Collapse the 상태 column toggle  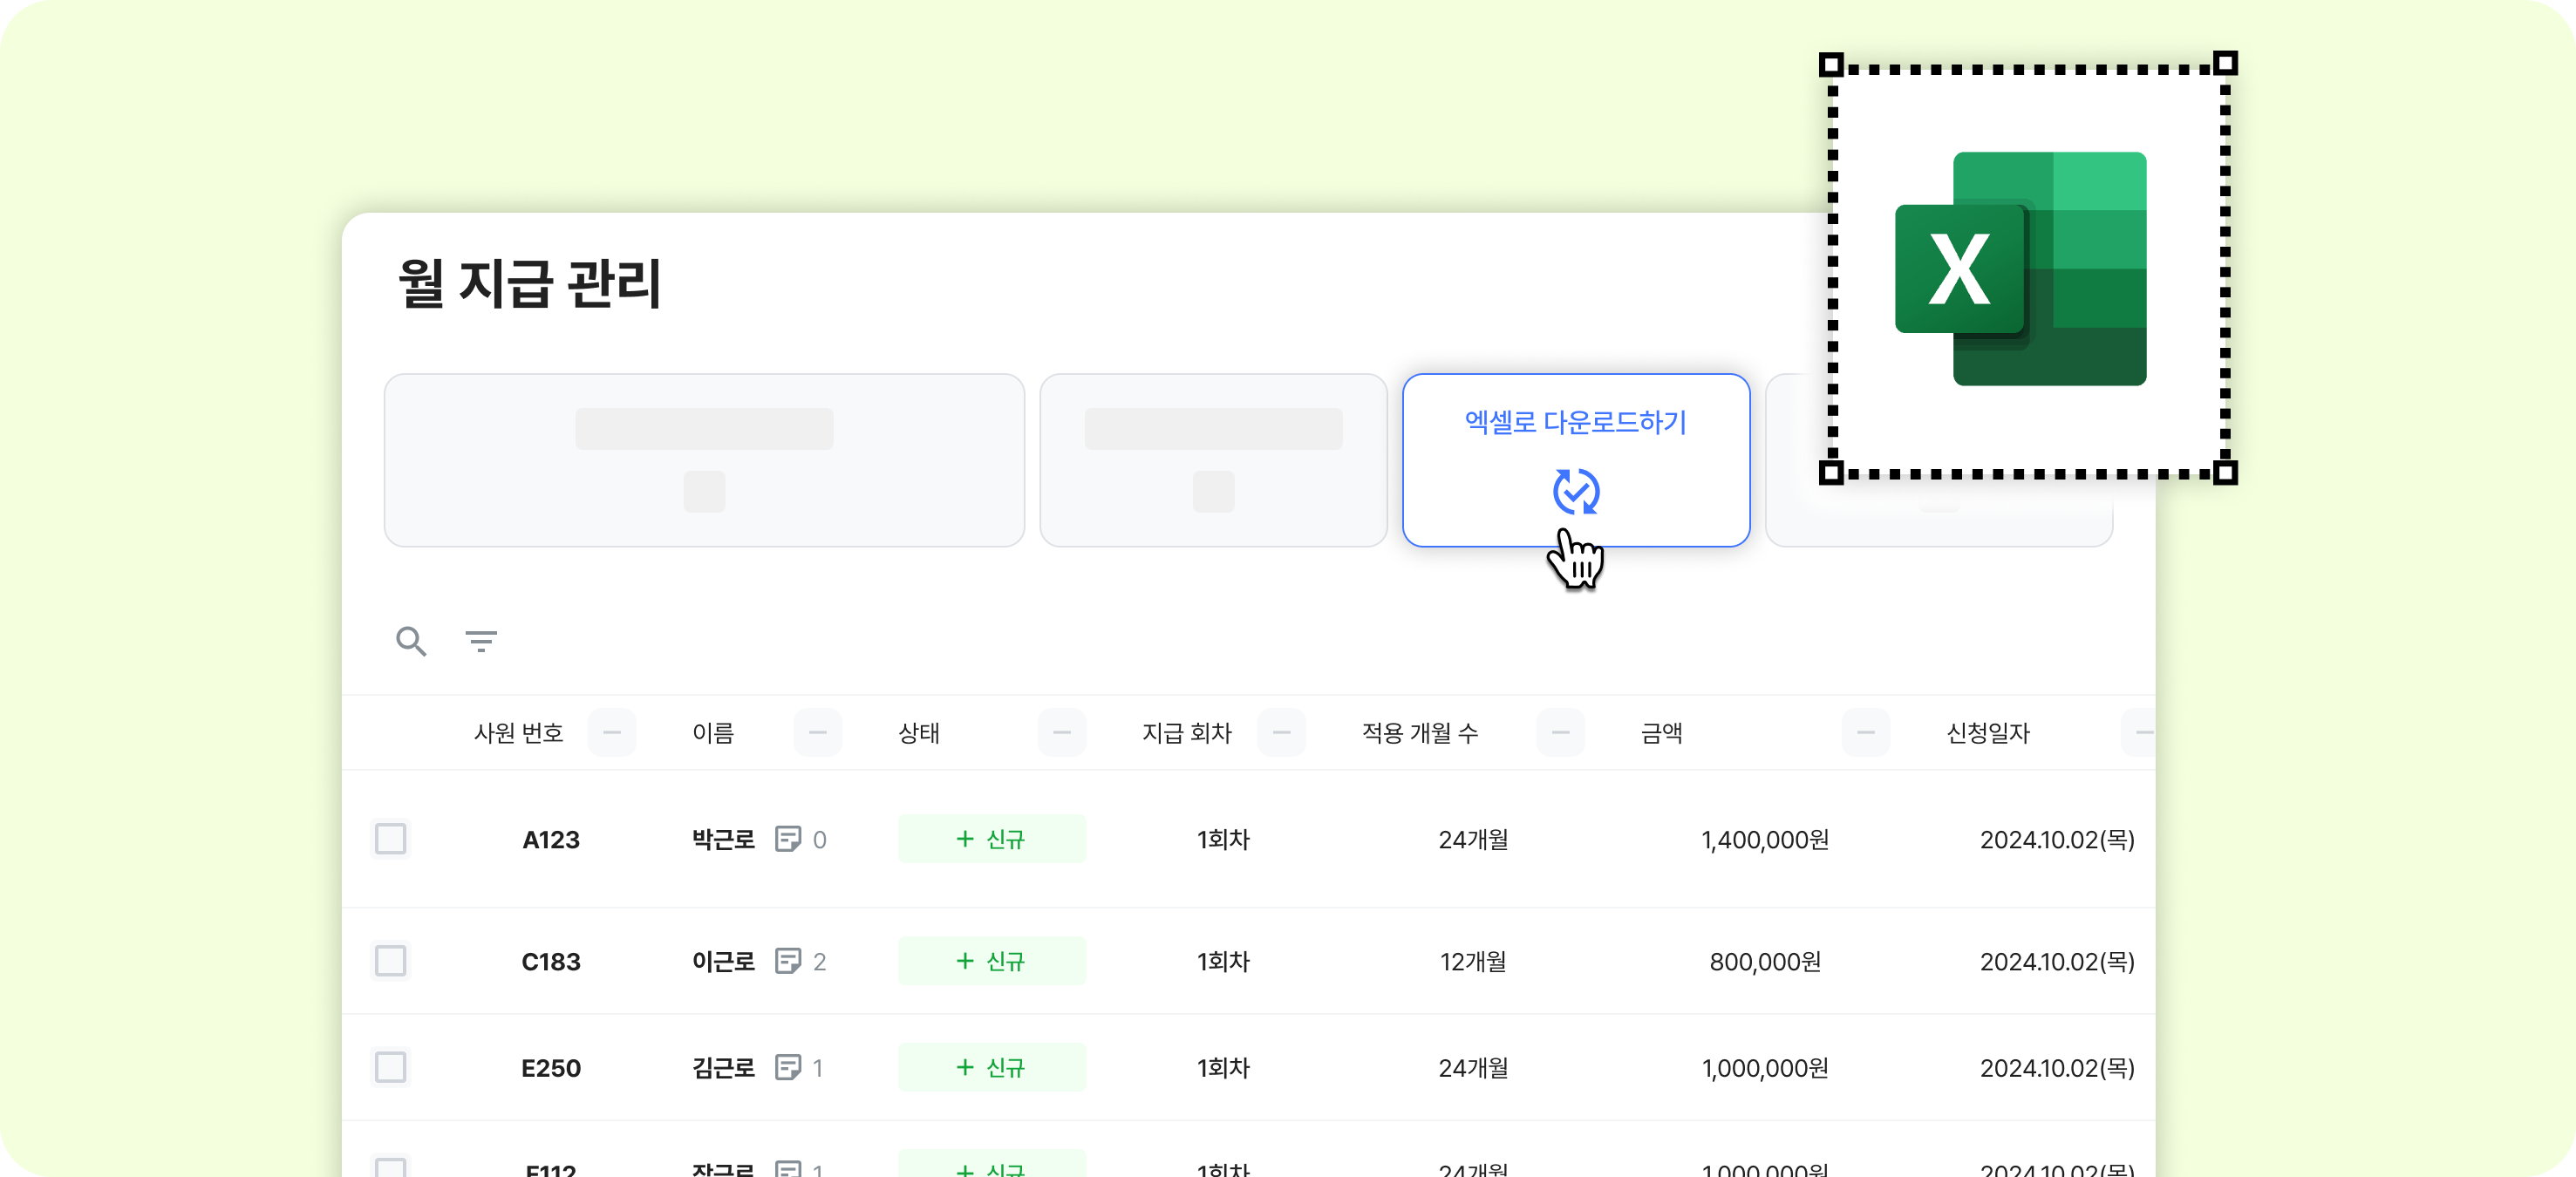(x=1061, y=732)
